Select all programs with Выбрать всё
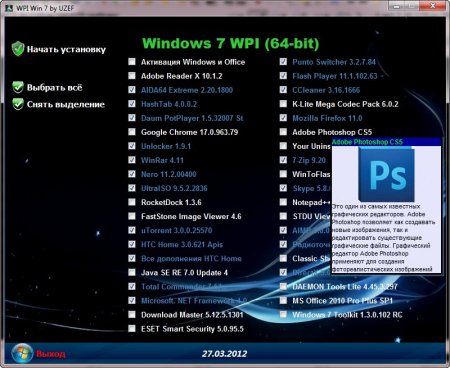450x368 pixels. (x=54, y=88)
